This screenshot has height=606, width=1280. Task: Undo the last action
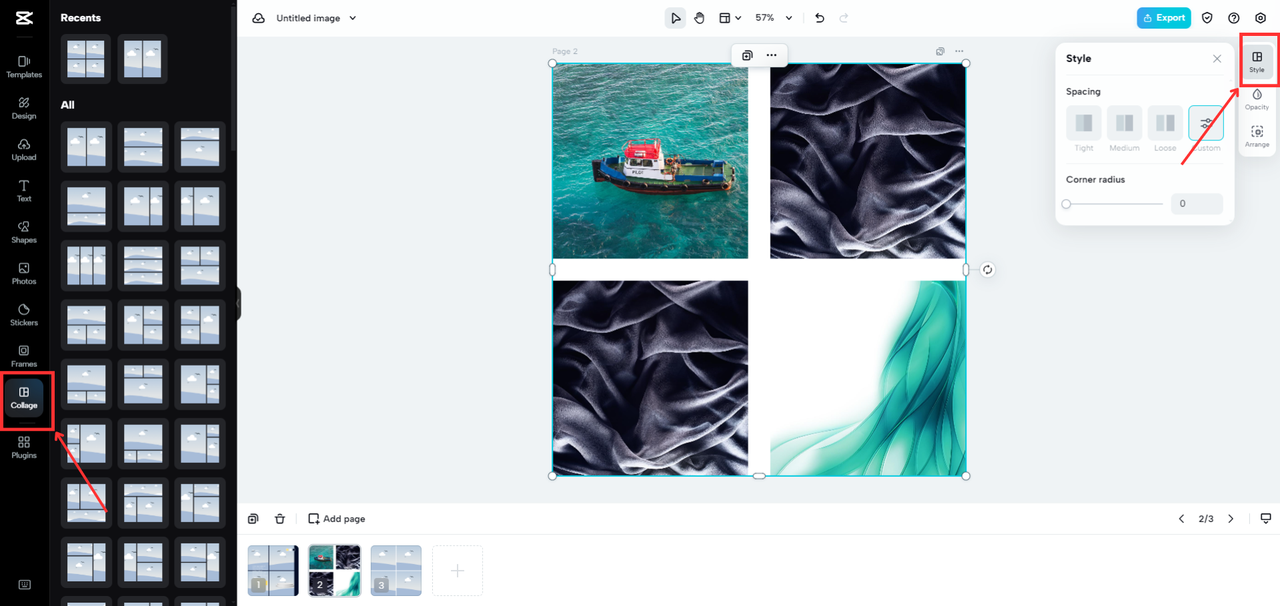[820, 18]
